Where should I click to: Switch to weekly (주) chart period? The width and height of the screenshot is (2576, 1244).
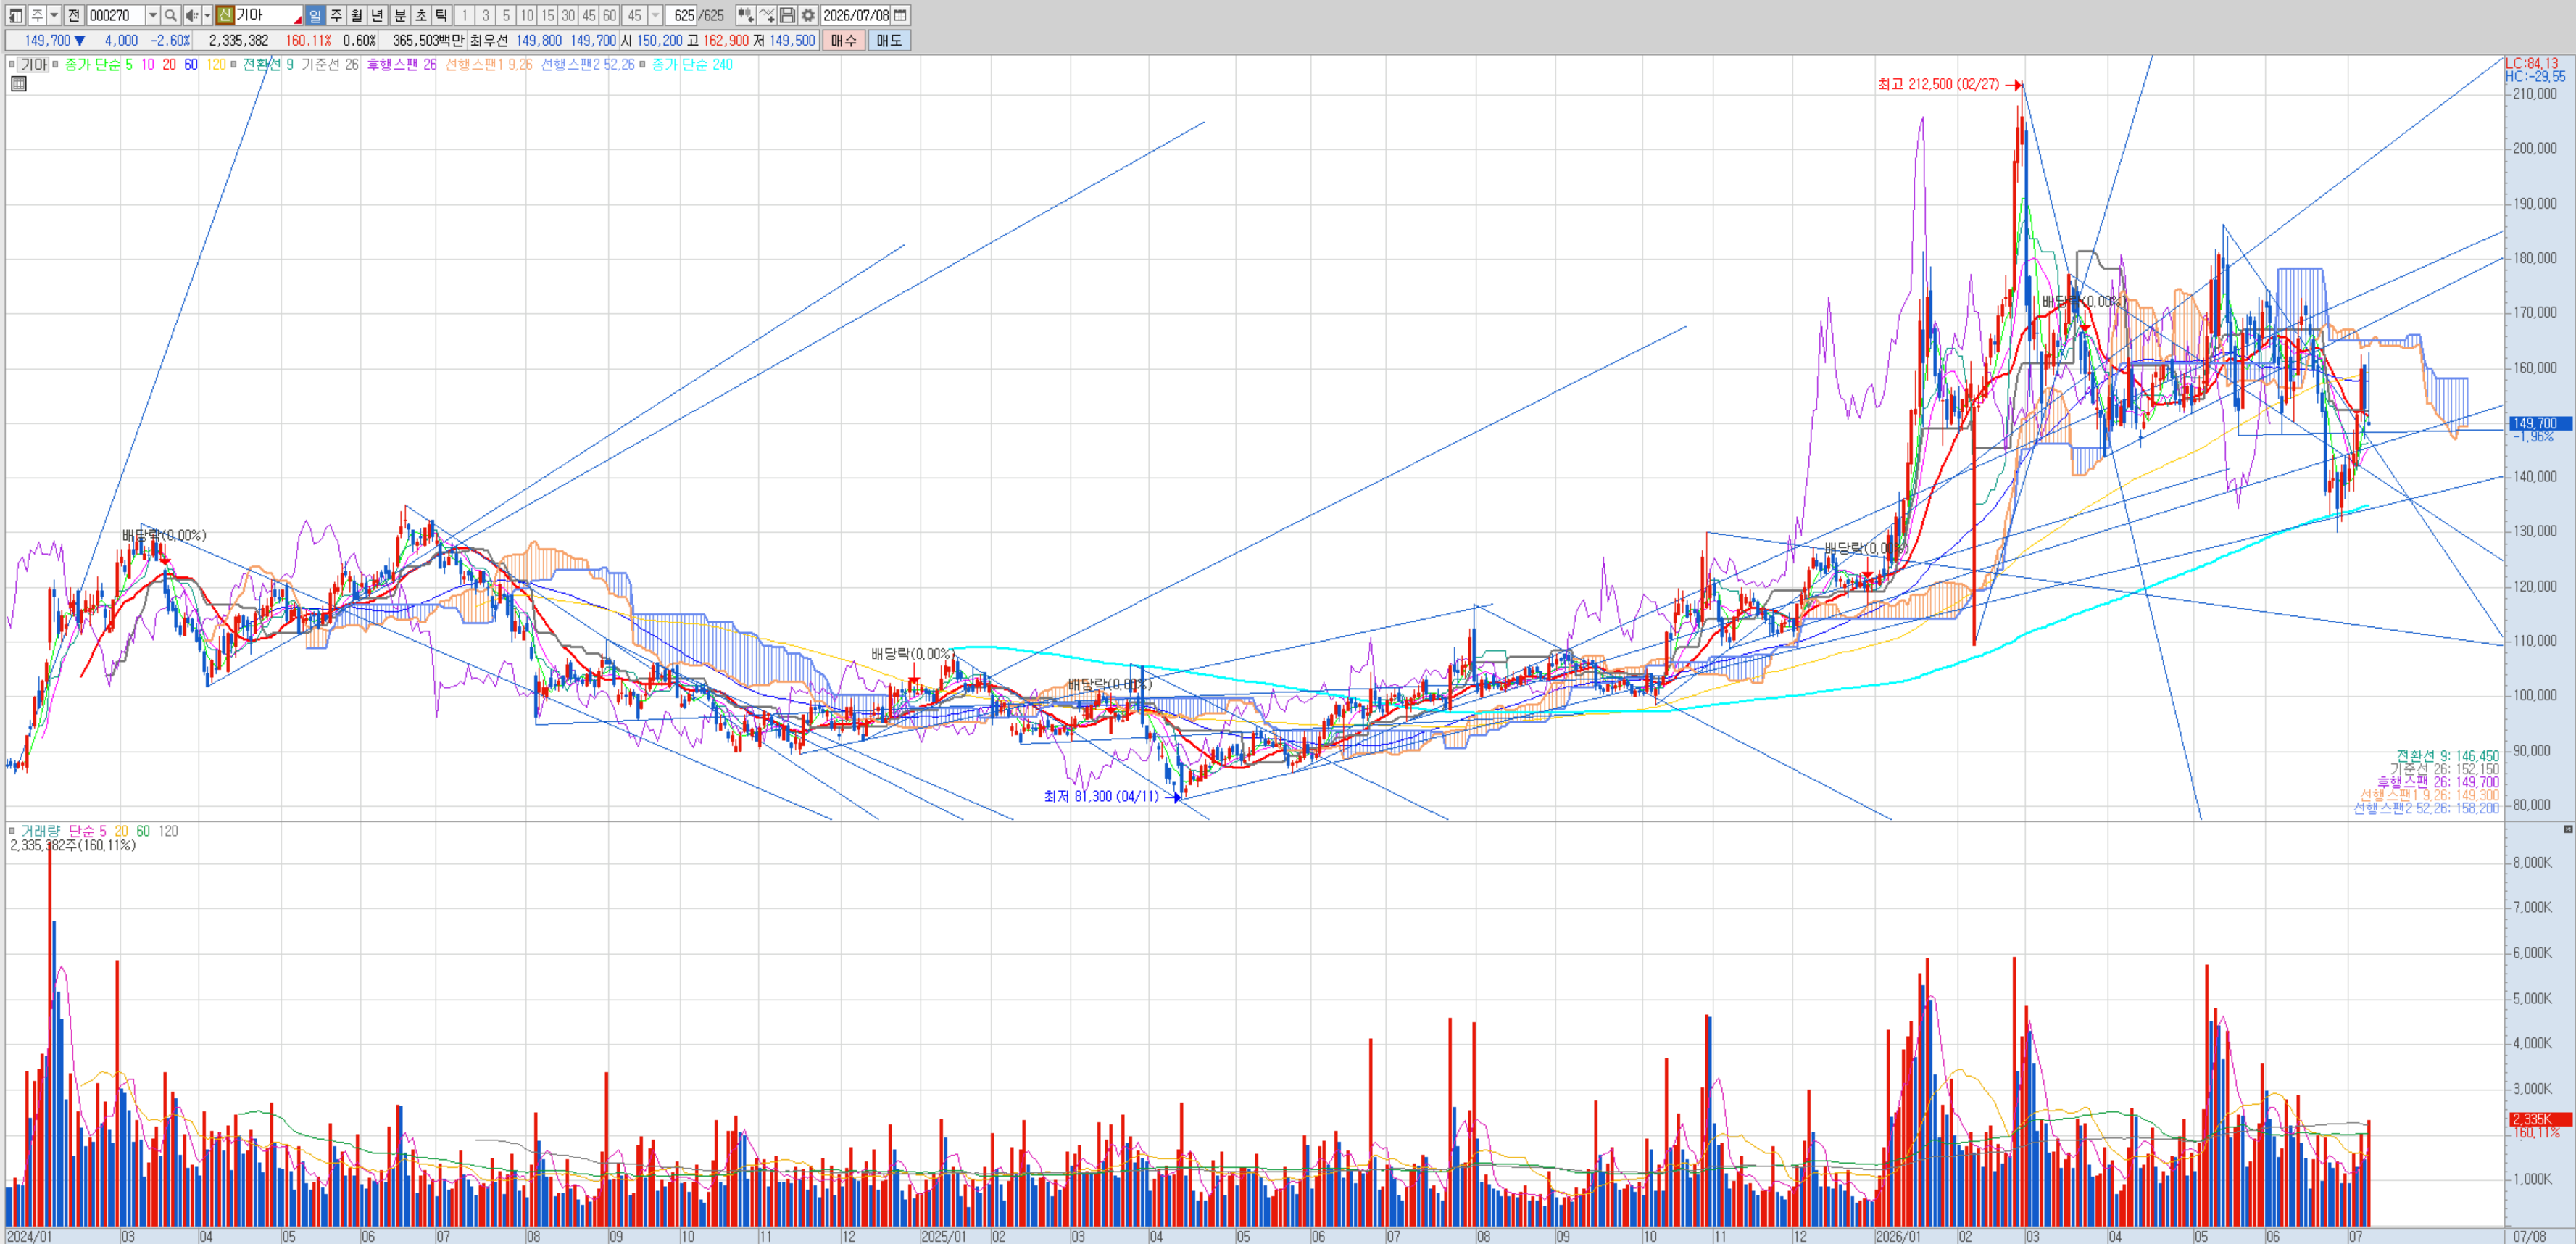(336, 15)
